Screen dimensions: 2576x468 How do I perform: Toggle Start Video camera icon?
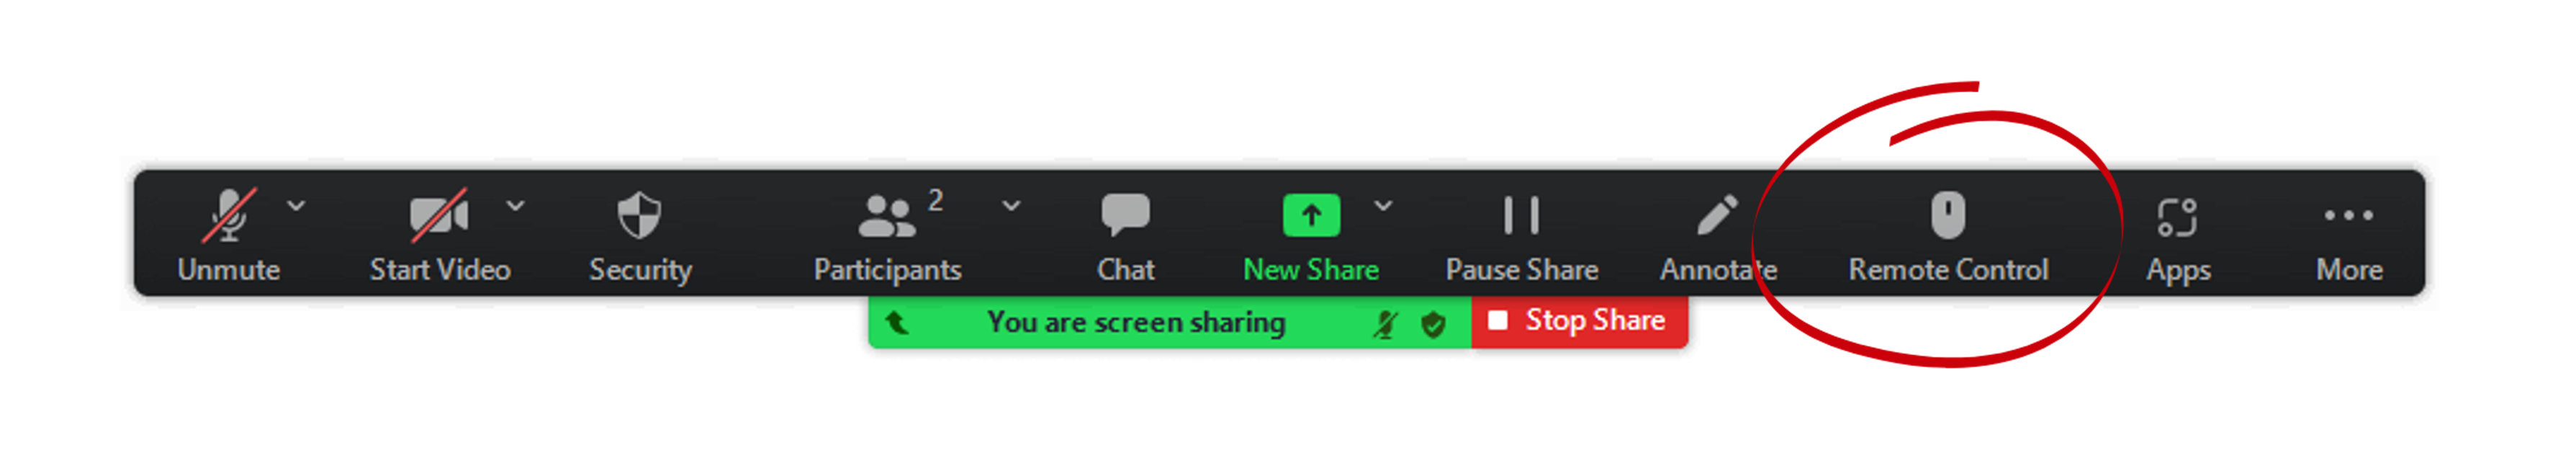439,215
